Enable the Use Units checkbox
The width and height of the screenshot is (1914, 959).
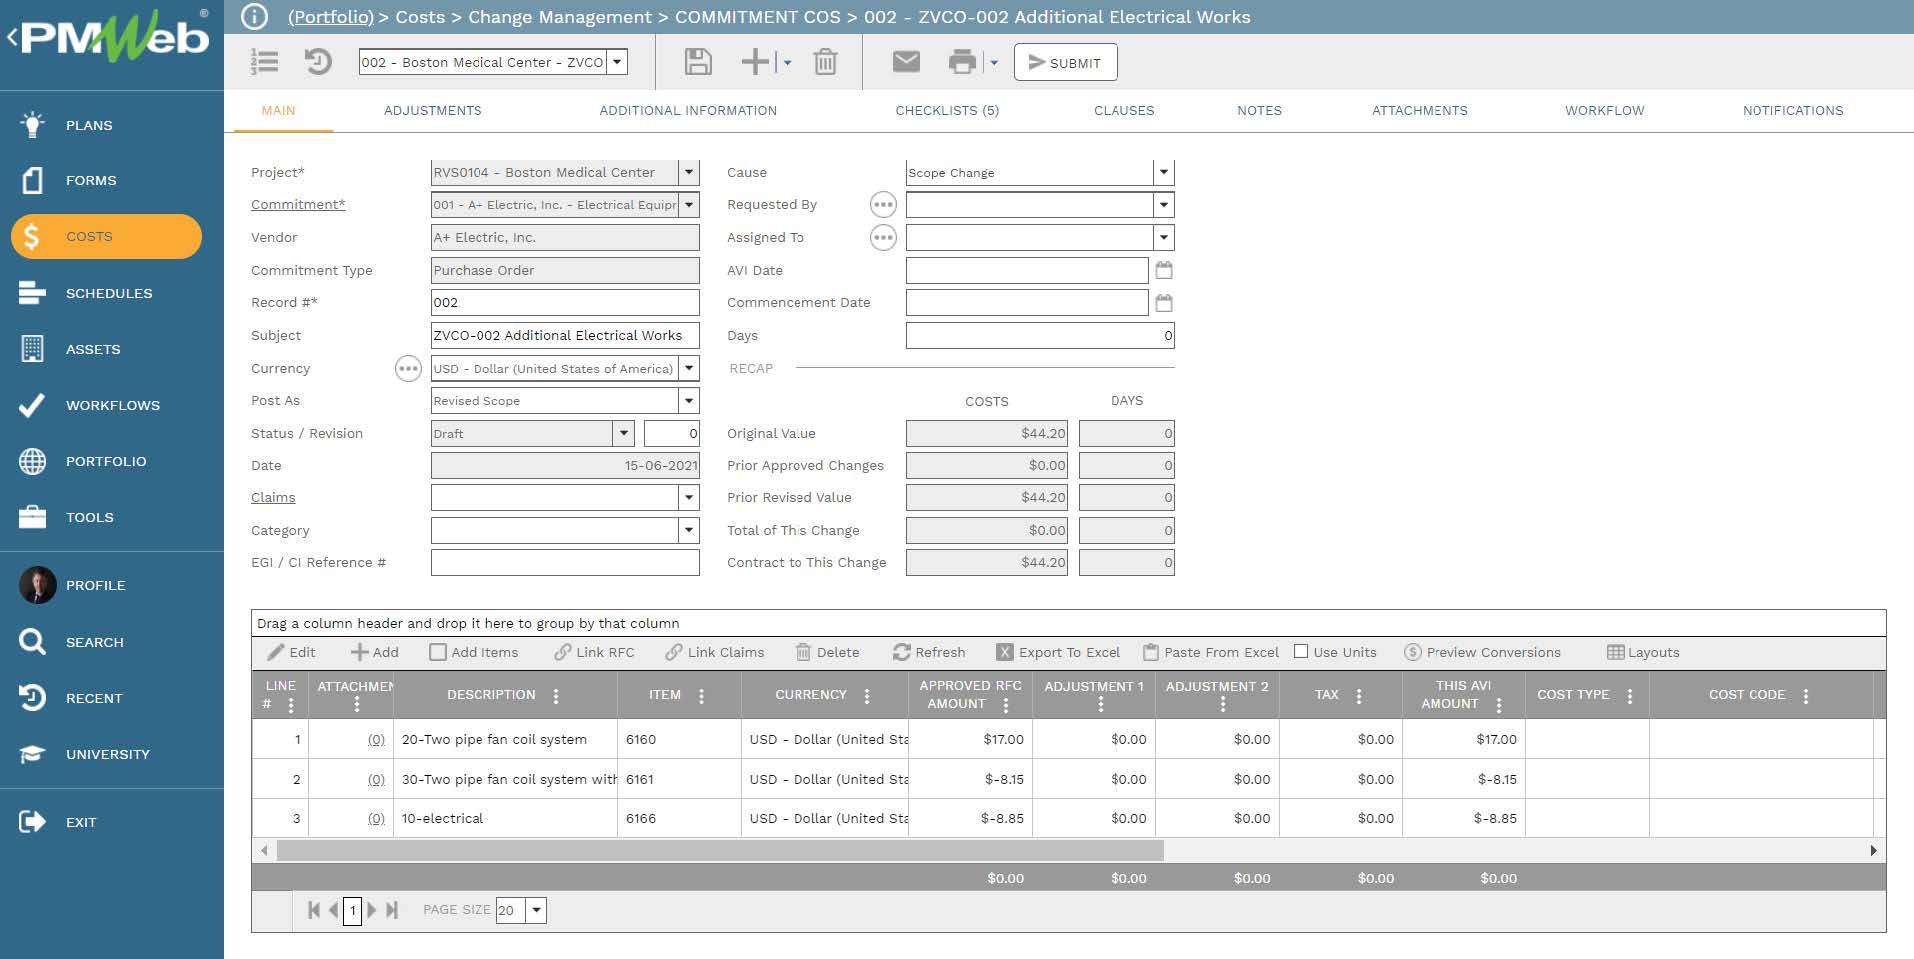1301,651
